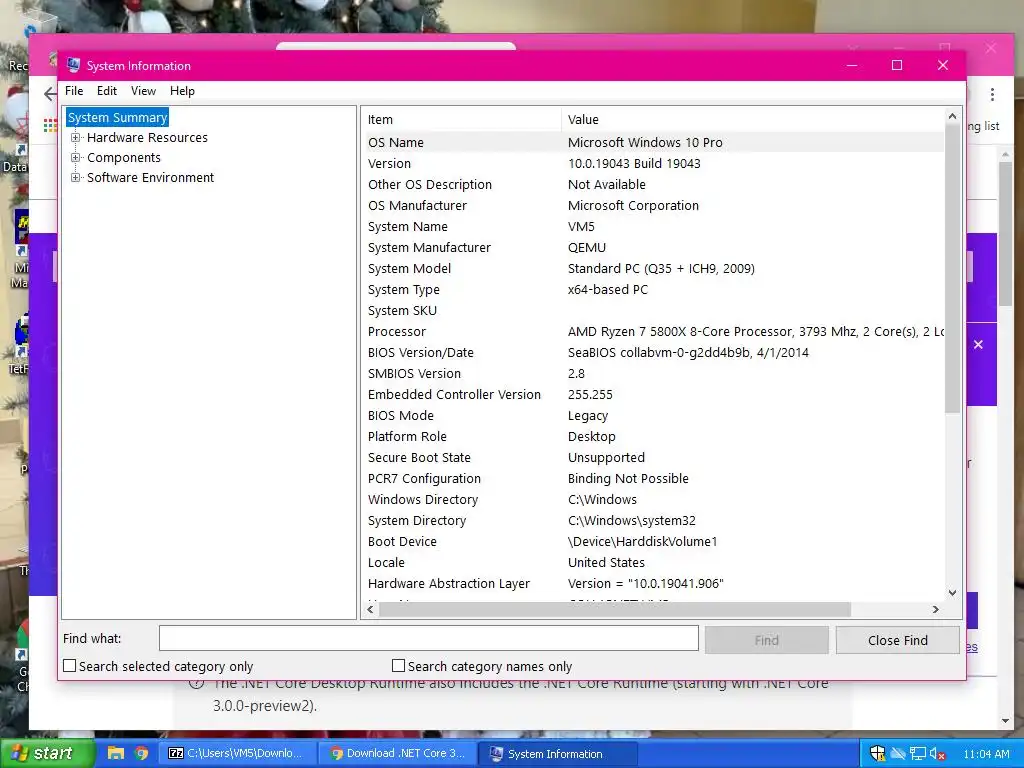Screen dimensions: 1024x768
Task: Switch to Download .NET Core taskbar item
Action: click(x=398, y=753)
